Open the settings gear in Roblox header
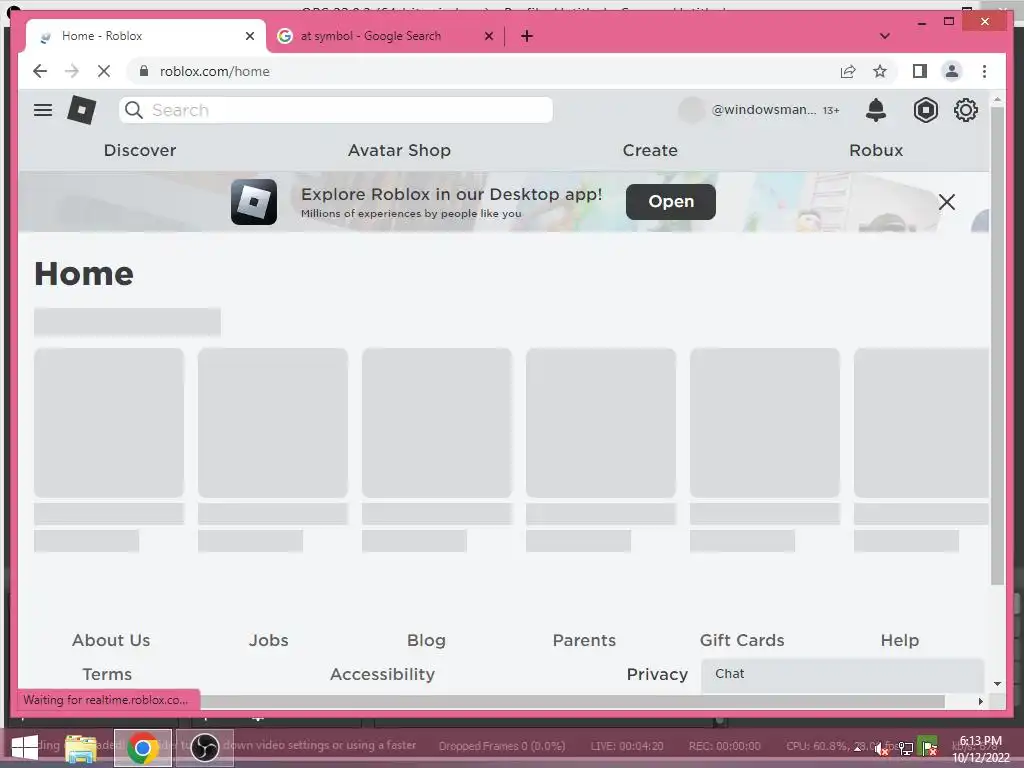Viewport: 1024px width, 768px height. [x=965, y=110]
